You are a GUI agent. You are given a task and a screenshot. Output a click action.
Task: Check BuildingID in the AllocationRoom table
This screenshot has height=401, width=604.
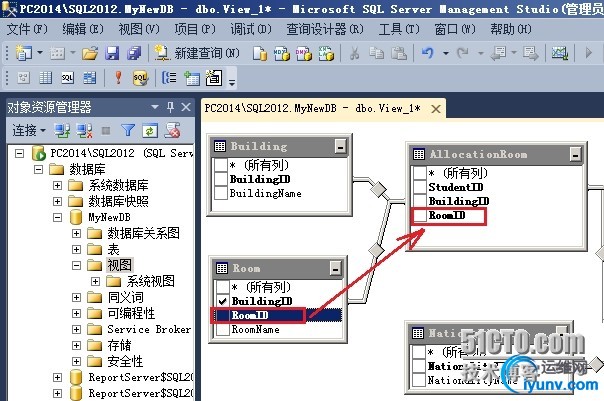coord(419,201)
